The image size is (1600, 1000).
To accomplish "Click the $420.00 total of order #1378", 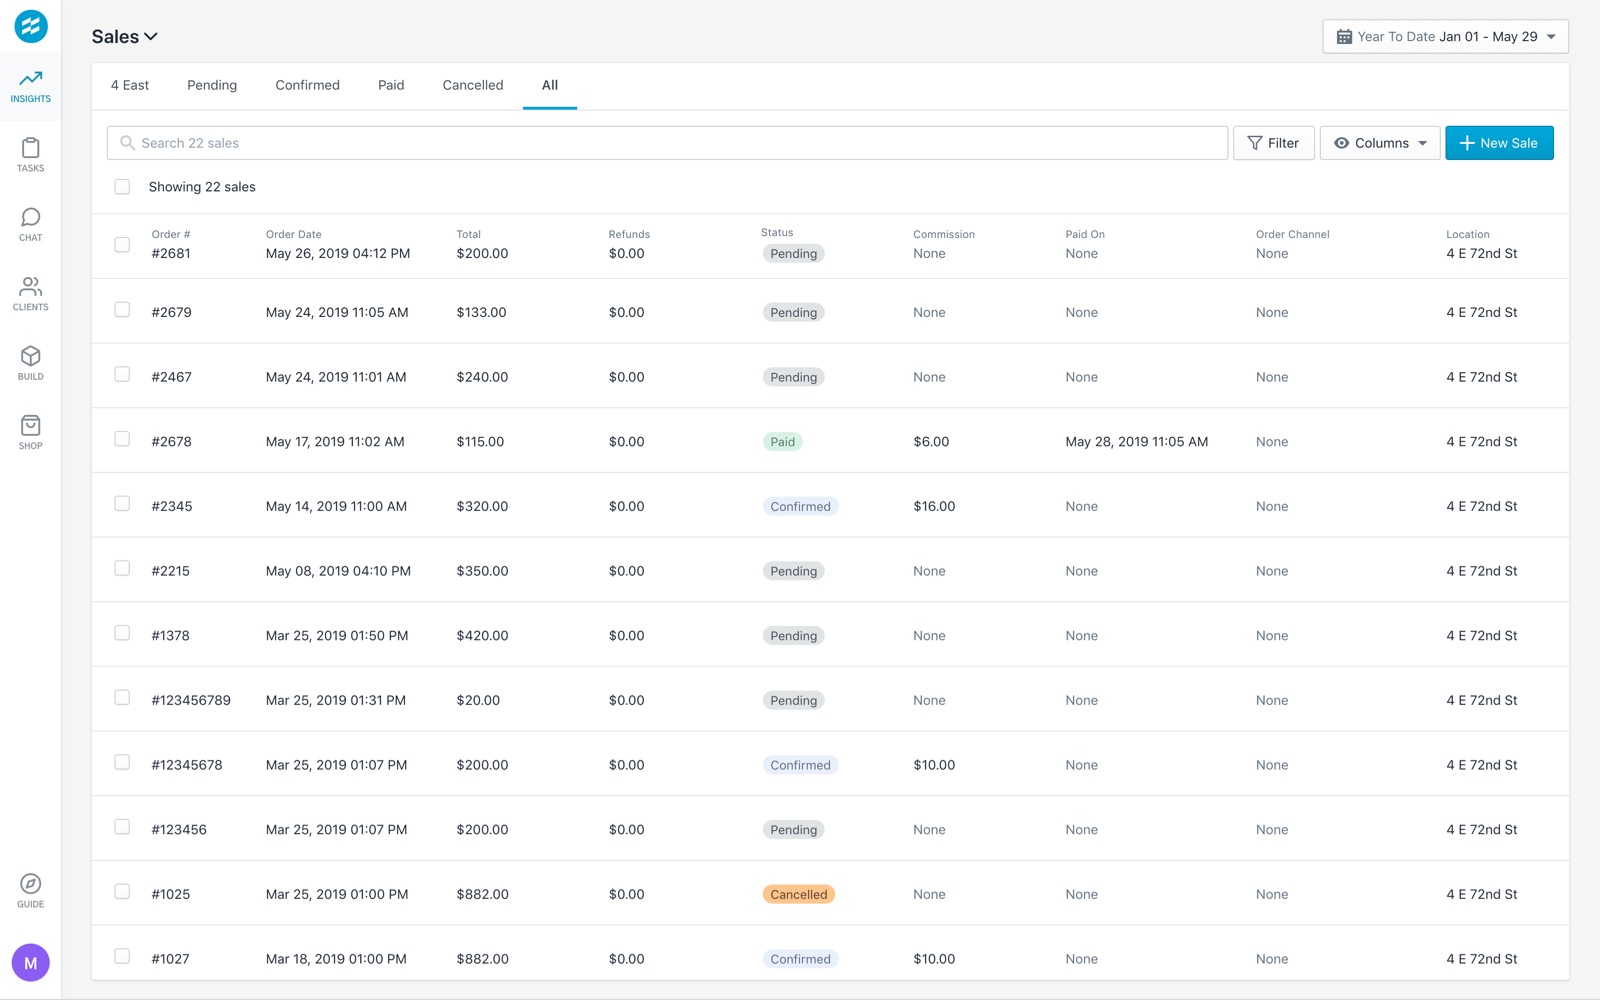I will tap(483, 636).
